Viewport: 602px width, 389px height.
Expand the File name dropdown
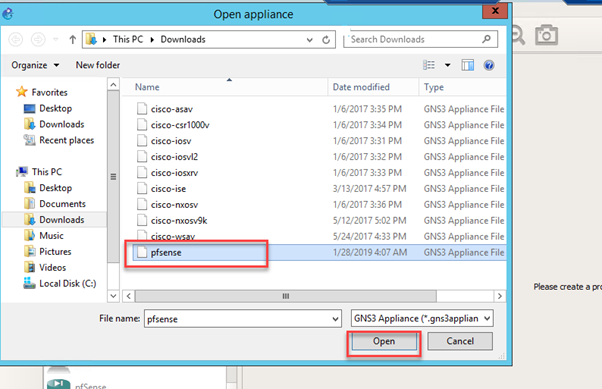coord(335,319)
